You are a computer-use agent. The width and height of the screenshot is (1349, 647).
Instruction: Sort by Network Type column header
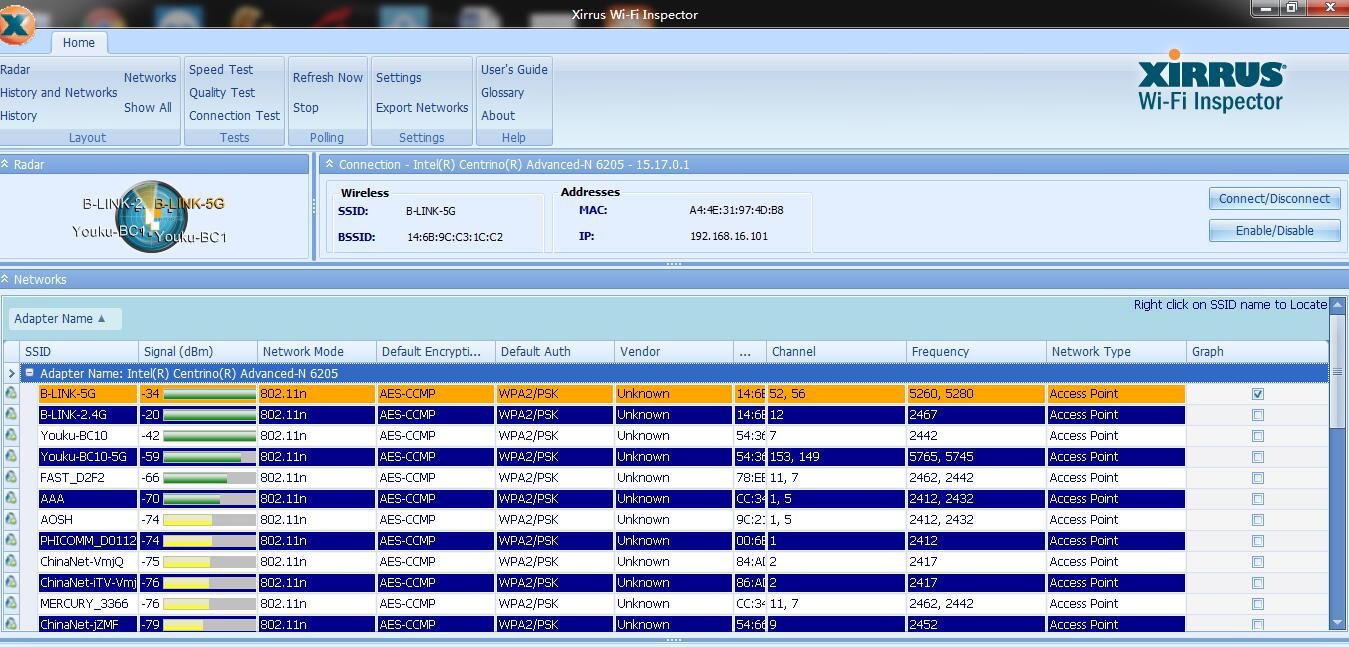point(1115,351)
